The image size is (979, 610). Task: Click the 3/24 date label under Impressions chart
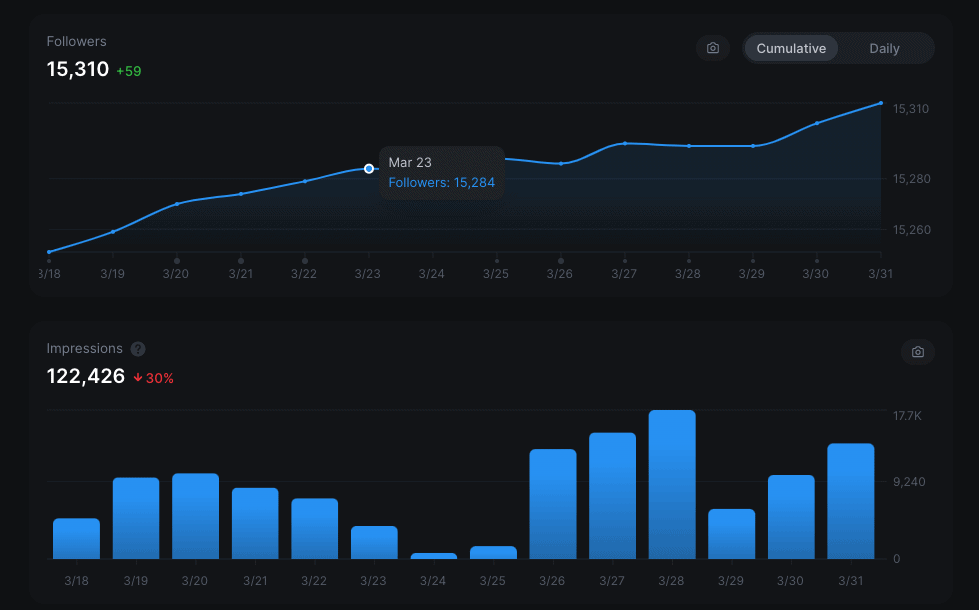pyautogui.click(x=433, y=581)
